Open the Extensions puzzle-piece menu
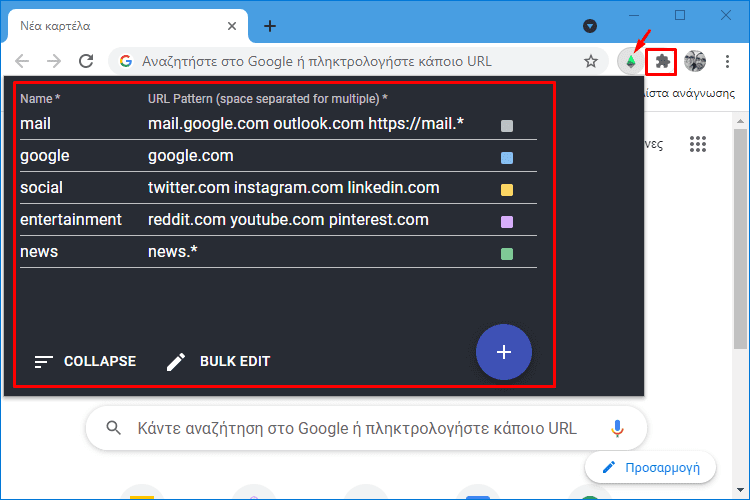The width and height of the screenshot is (750, 500). [662, 62]
